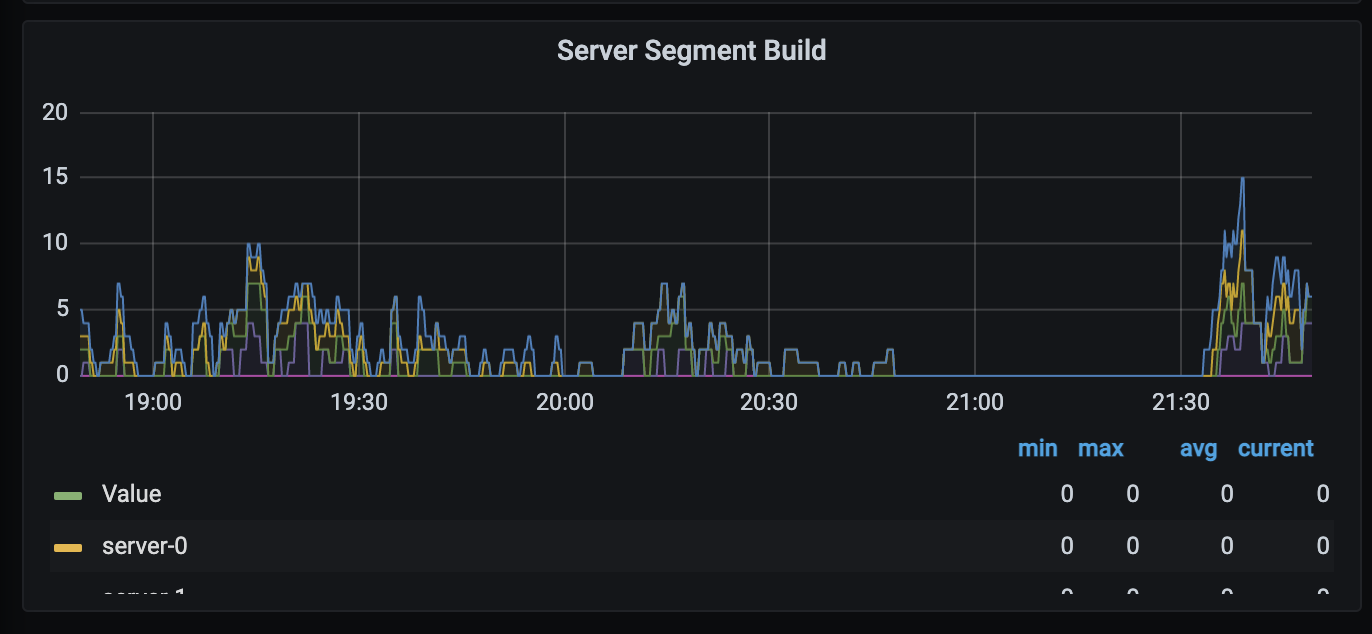Sort legend by max column header
Image resolution: width=1372 pixels, height=634 pixels.
click(x=1100, y=448)
